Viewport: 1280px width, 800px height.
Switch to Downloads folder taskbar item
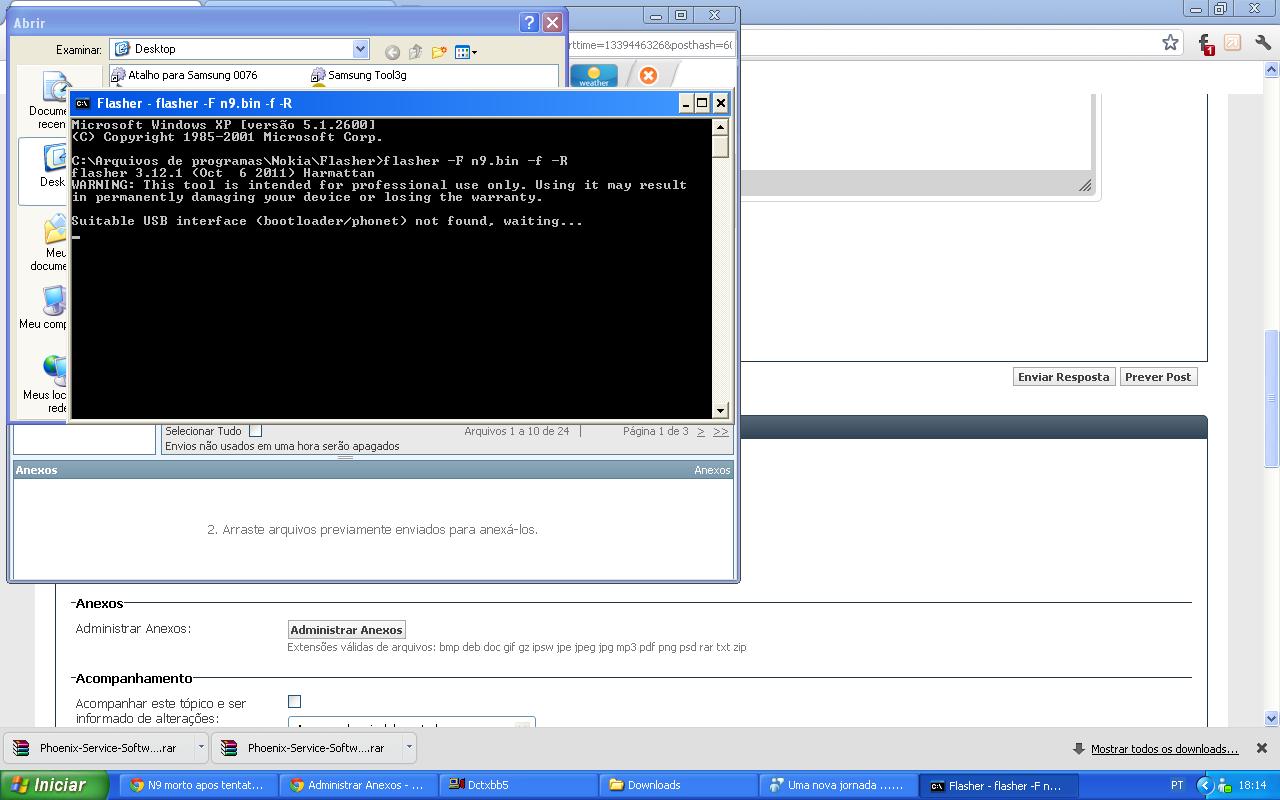click(678, 785)
